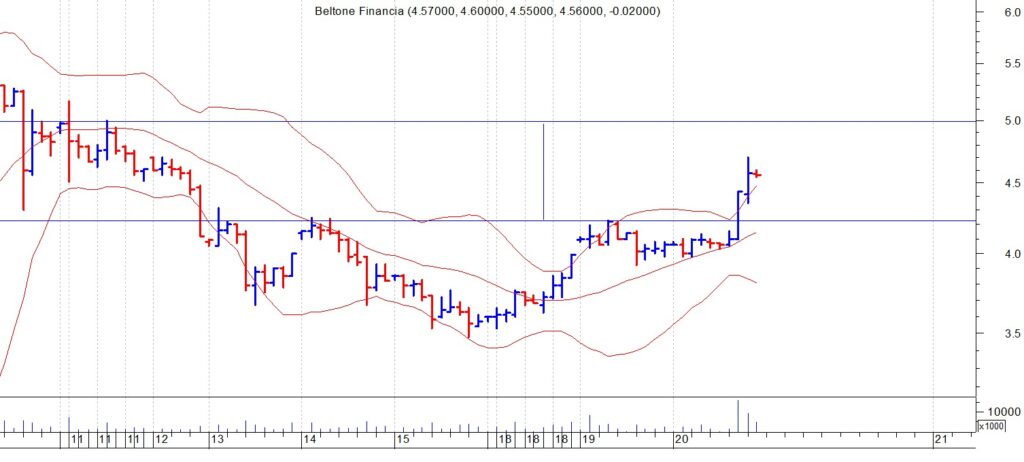This screenshot has height=462, width=1024.
Task: Click date label 15 on time axis
Action: point(402,439)
